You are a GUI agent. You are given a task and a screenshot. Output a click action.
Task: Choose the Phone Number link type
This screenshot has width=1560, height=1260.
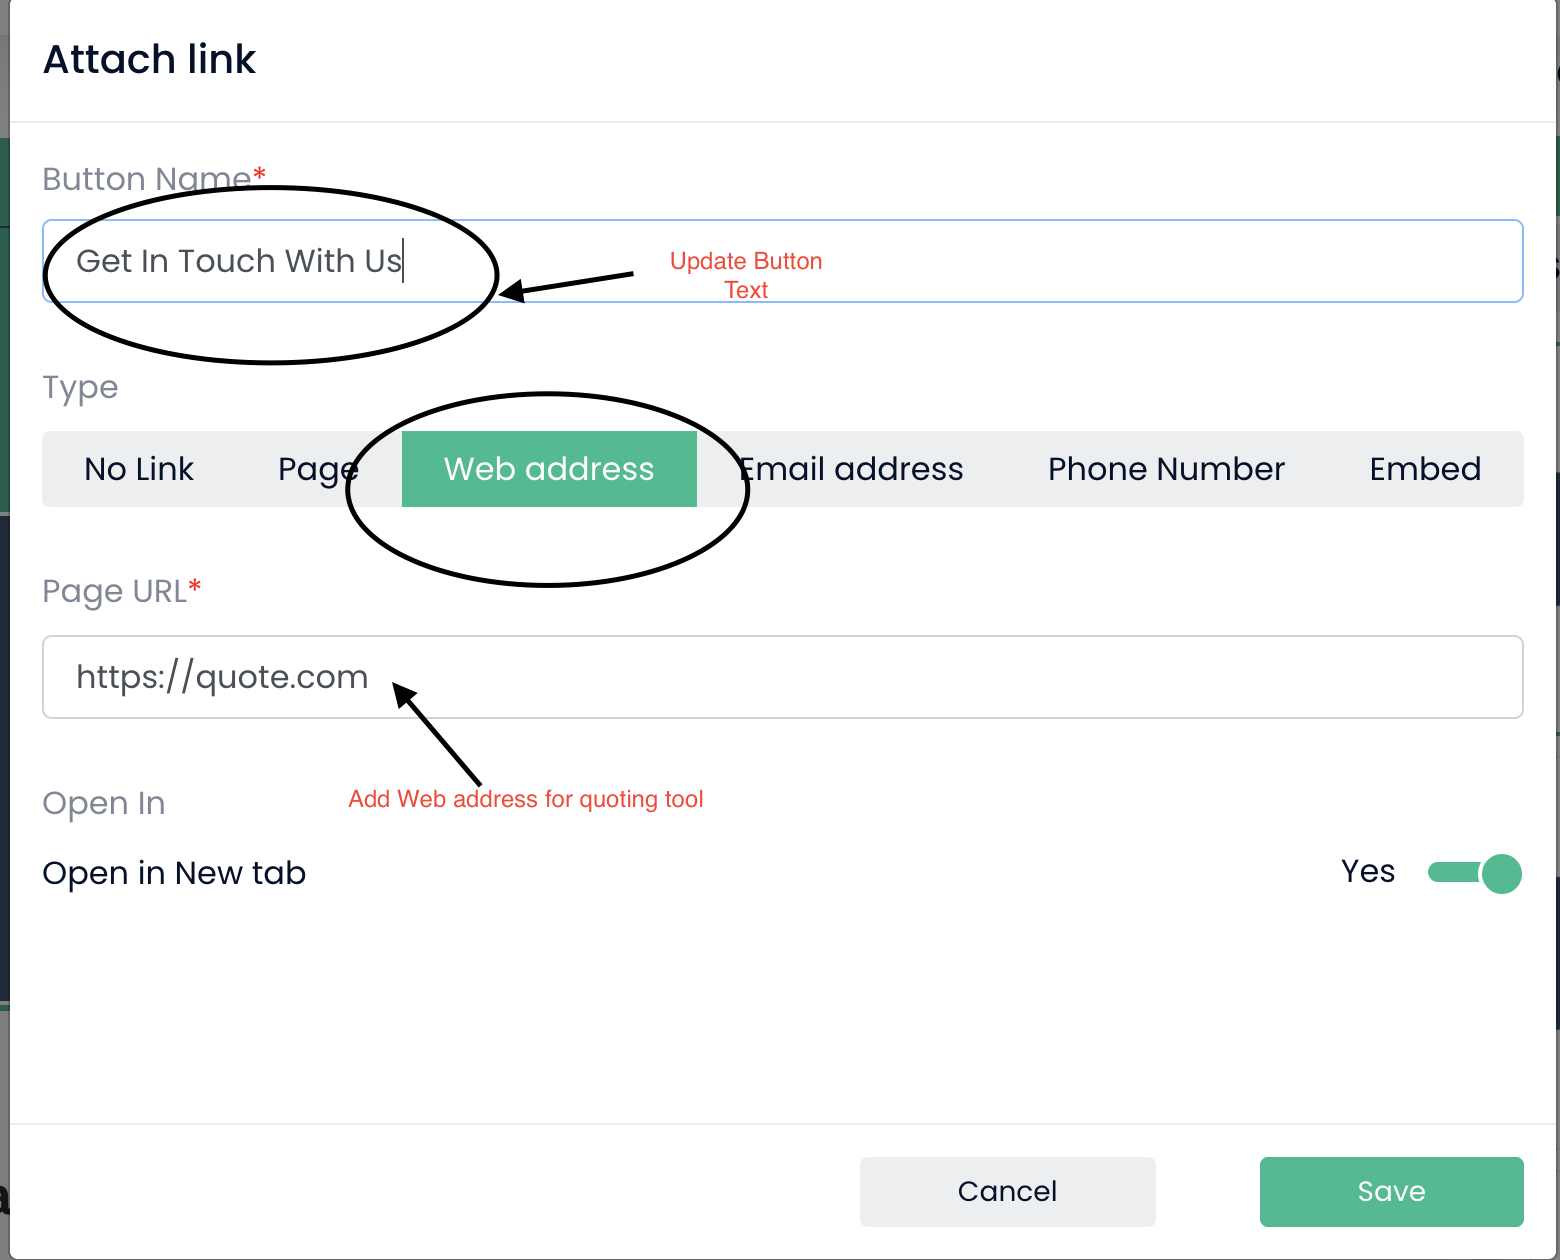1165,468
